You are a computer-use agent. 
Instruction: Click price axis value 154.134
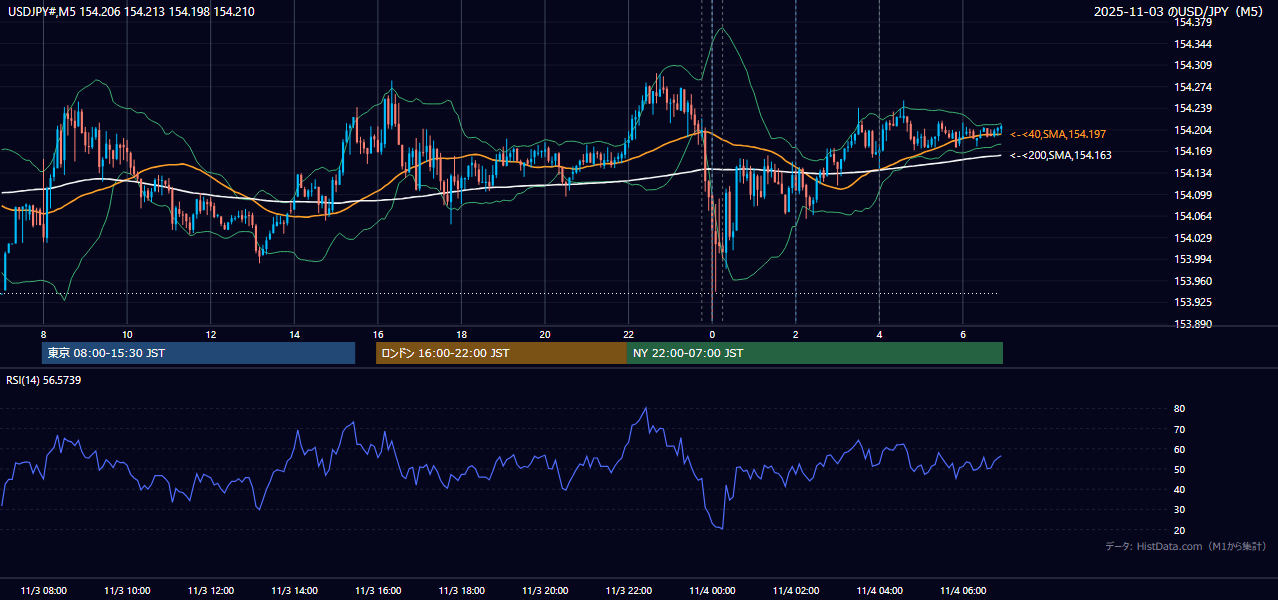click(x=1193, y=173)
